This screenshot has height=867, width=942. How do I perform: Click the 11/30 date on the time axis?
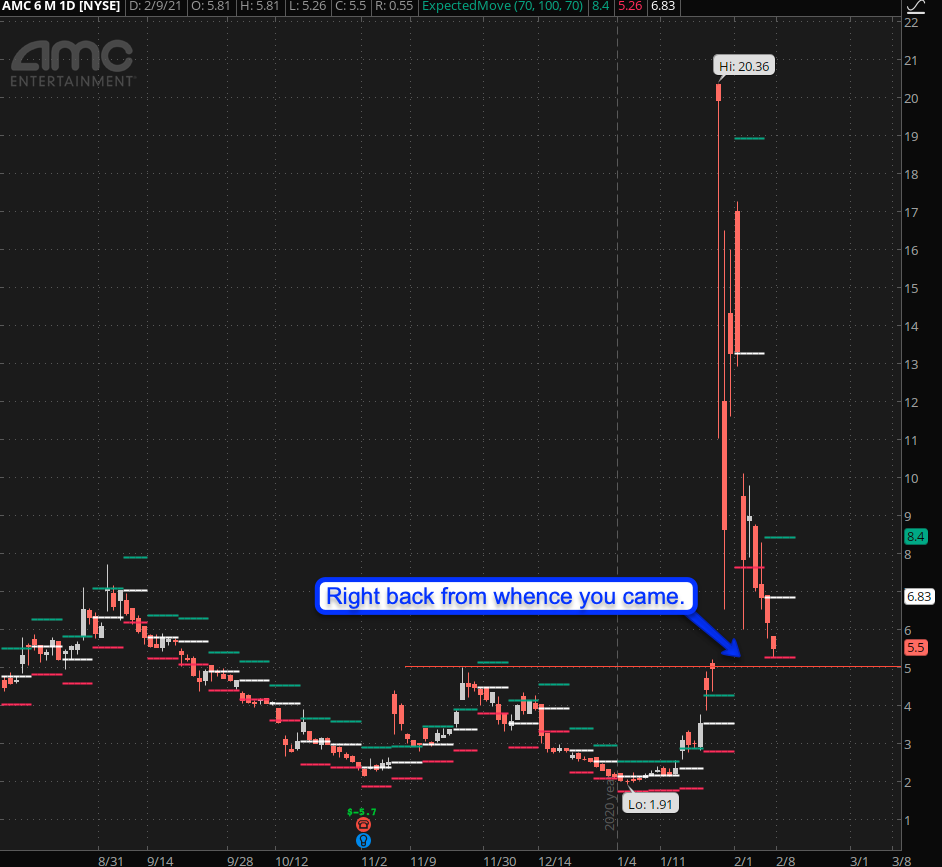[500, 860]
